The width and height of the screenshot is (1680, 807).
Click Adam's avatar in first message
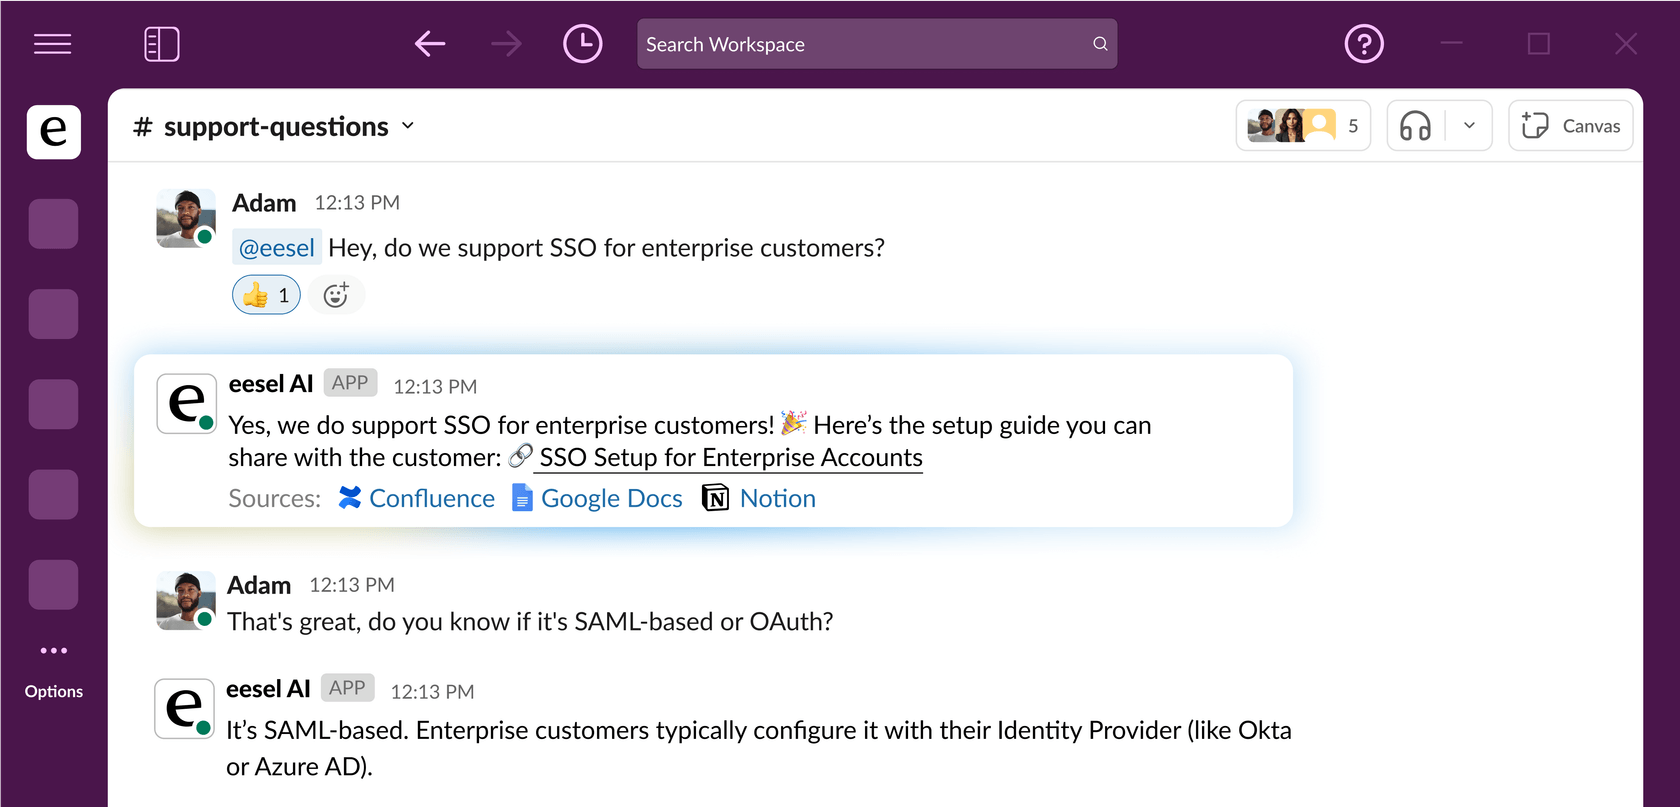(x=186, y=218)
